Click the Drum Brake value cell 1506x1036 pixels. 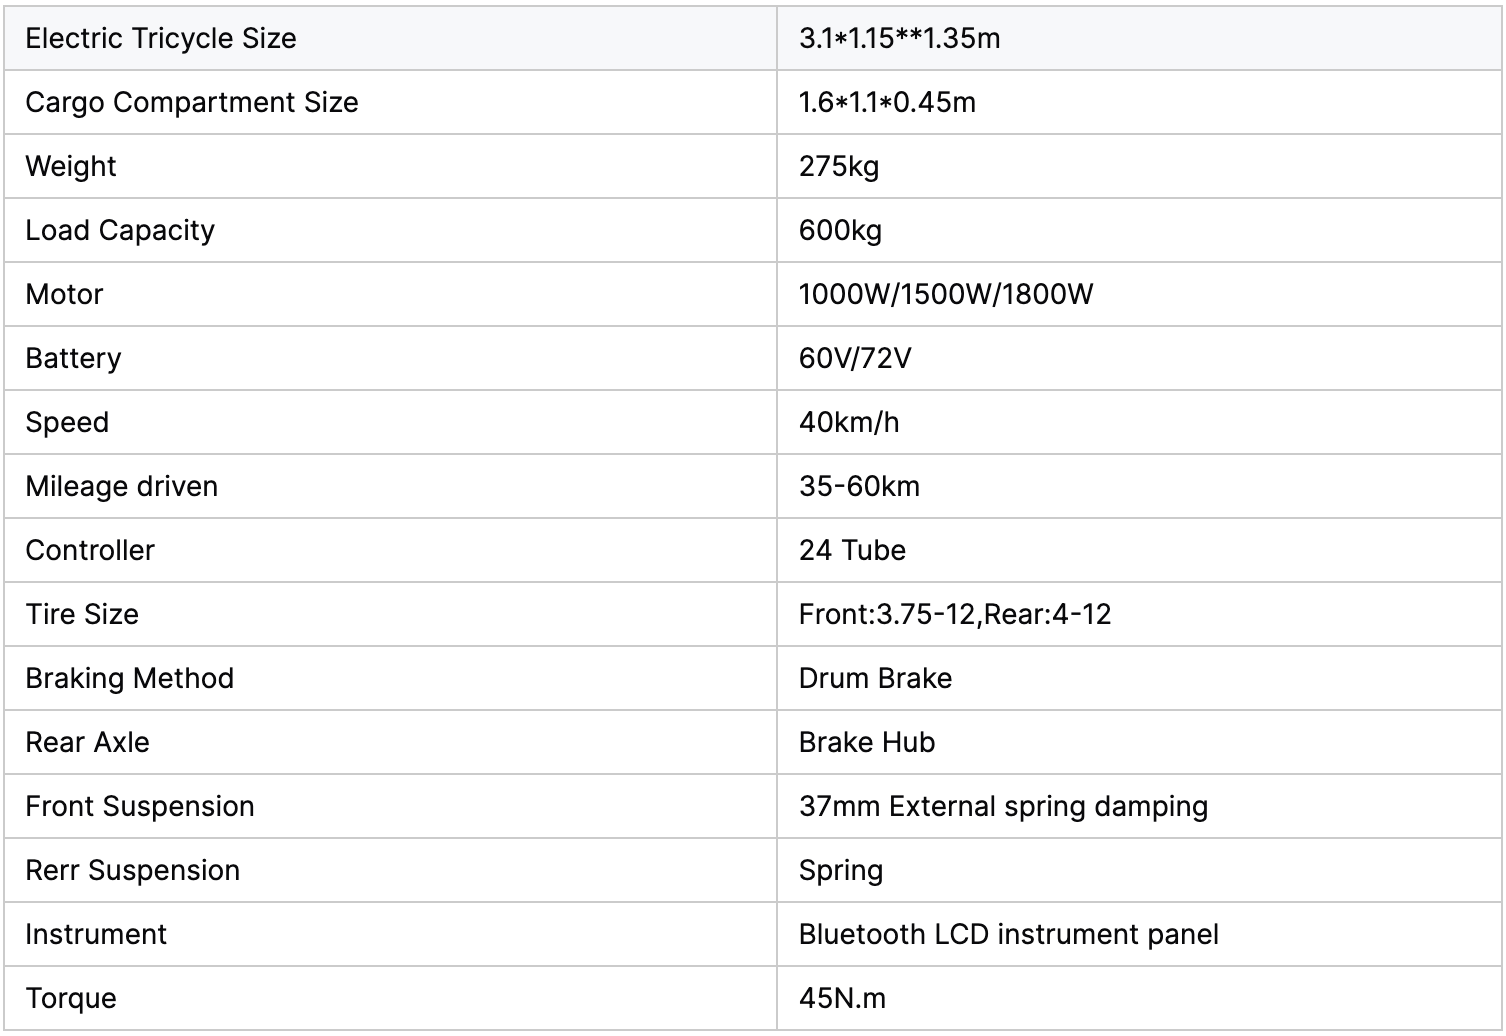(x=875, y=678)
